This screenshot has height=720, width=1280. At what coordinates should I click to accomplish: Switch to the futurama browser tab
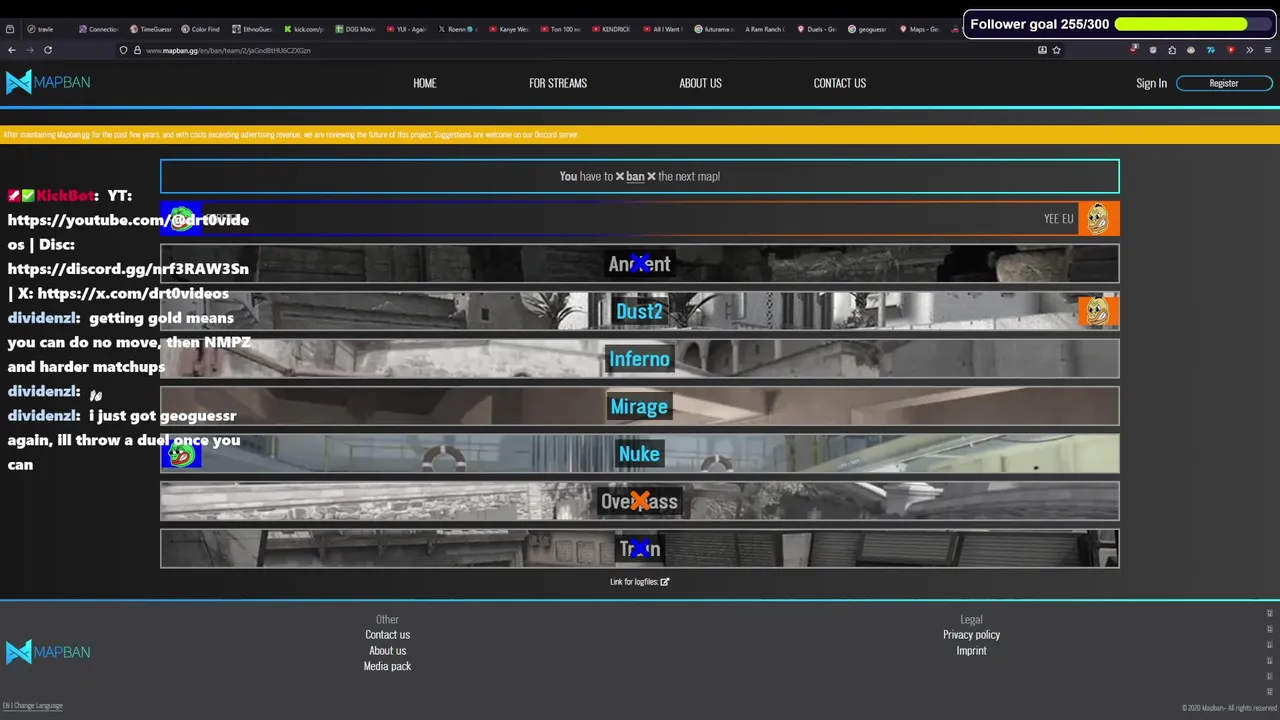[x=716, y=29]
